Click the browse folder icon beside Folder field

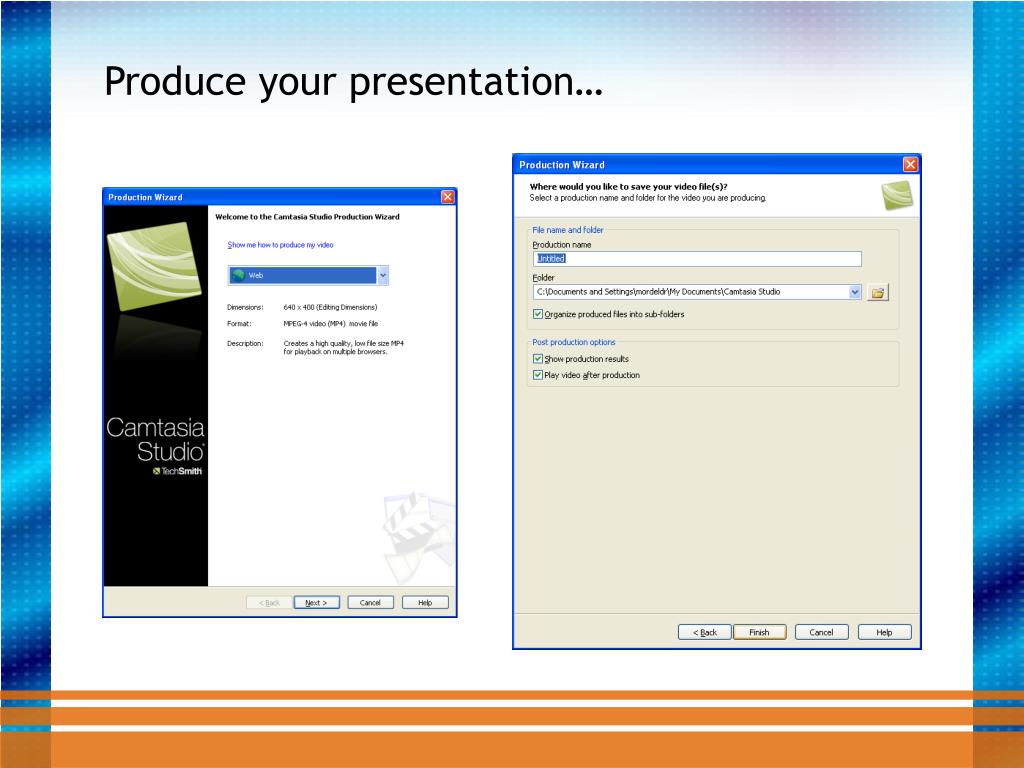click(x=878, y=293)
